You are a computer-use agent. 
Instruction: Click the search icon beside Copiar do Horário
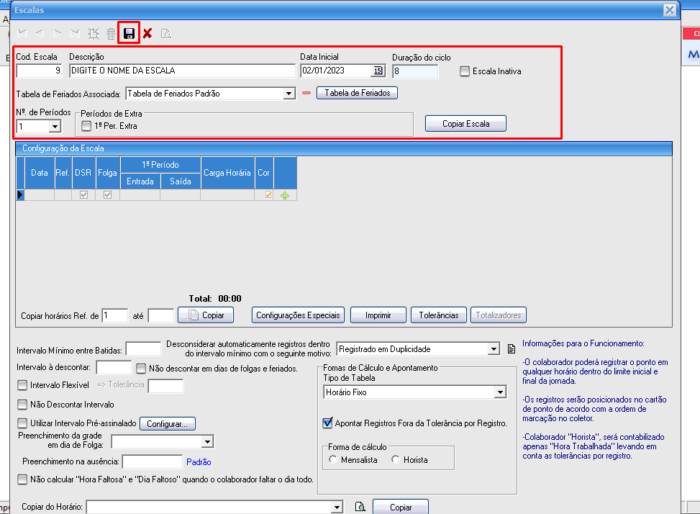pos(359,507)
